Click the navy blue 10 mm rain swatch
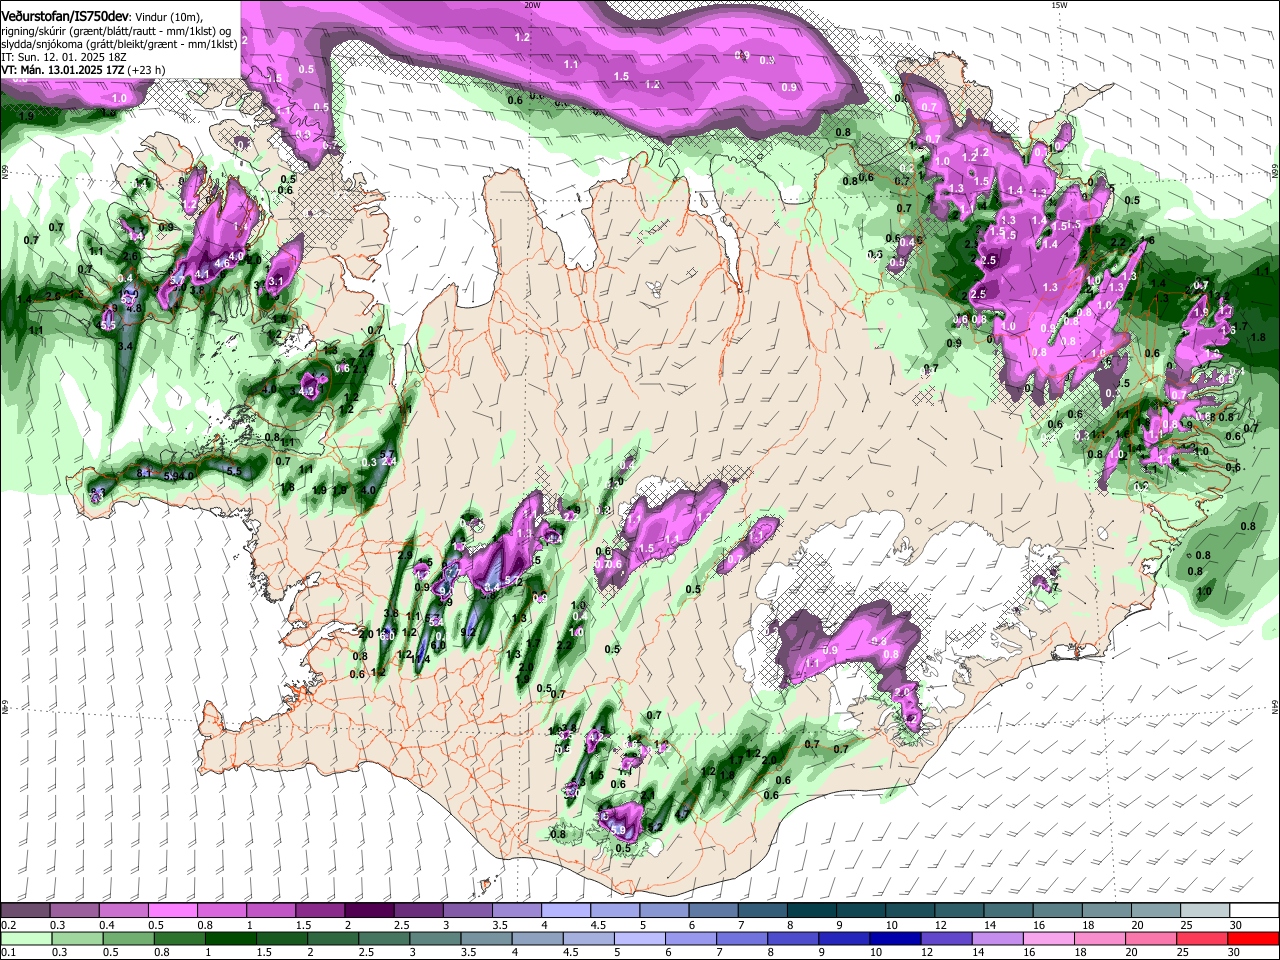This screenshot has width=1280, height=960. click(893, 938)
